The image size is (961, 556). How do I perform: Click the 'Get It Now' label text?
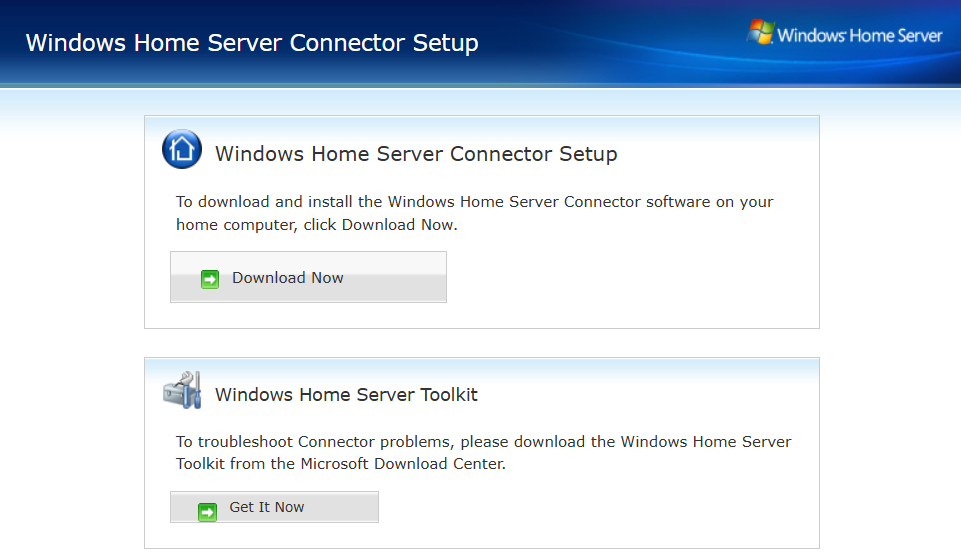click(x=267, y=507)
